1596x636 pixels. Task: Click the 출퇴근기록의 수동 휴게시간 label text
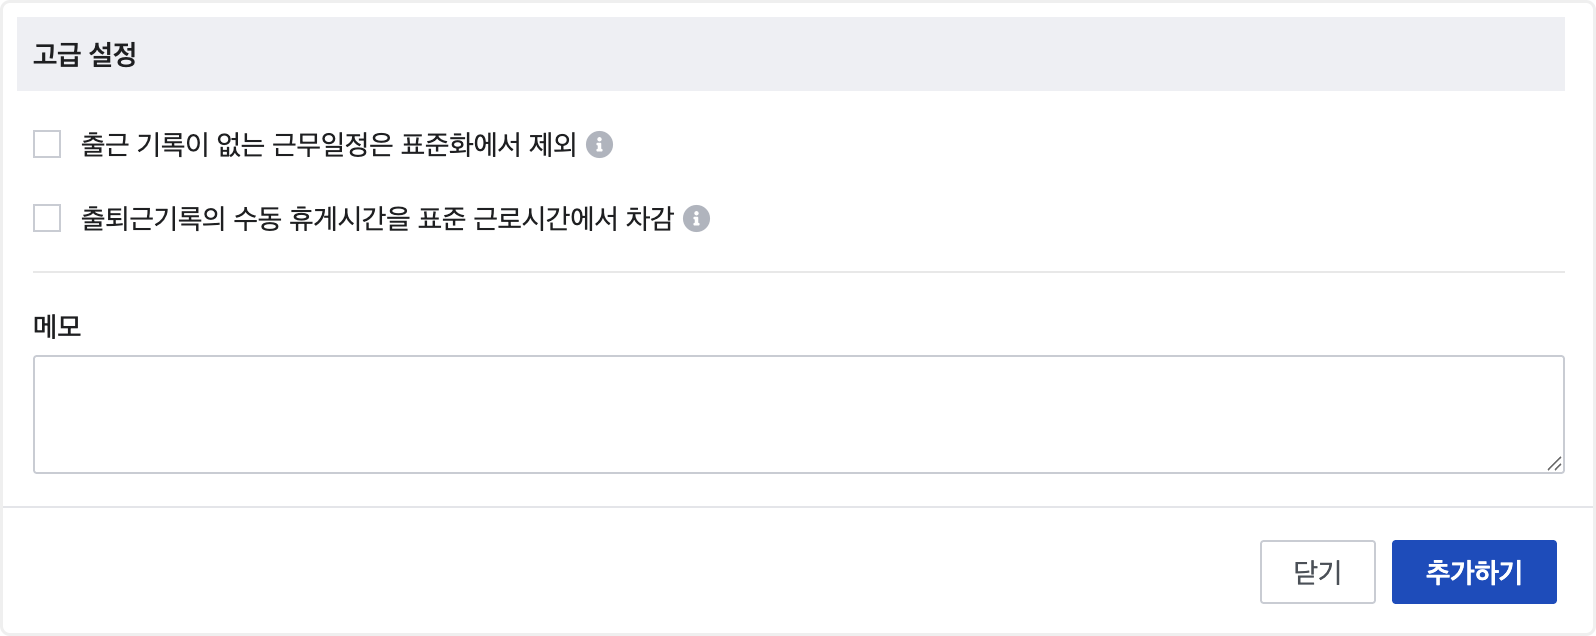click(x=376, y=219)
